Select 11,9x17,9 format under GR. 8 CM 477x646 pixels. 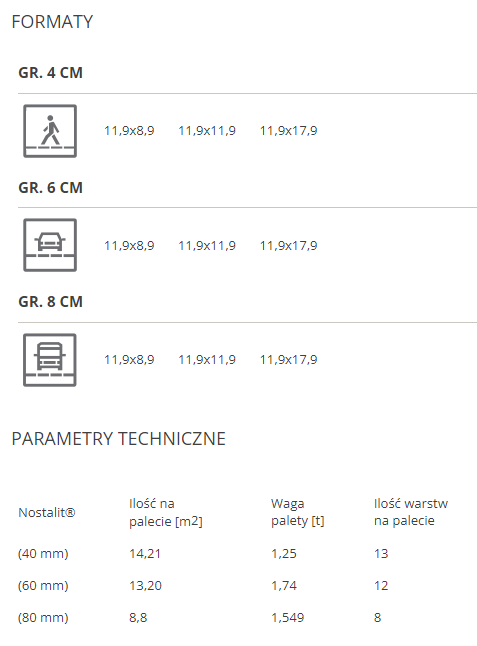[288, 360]
